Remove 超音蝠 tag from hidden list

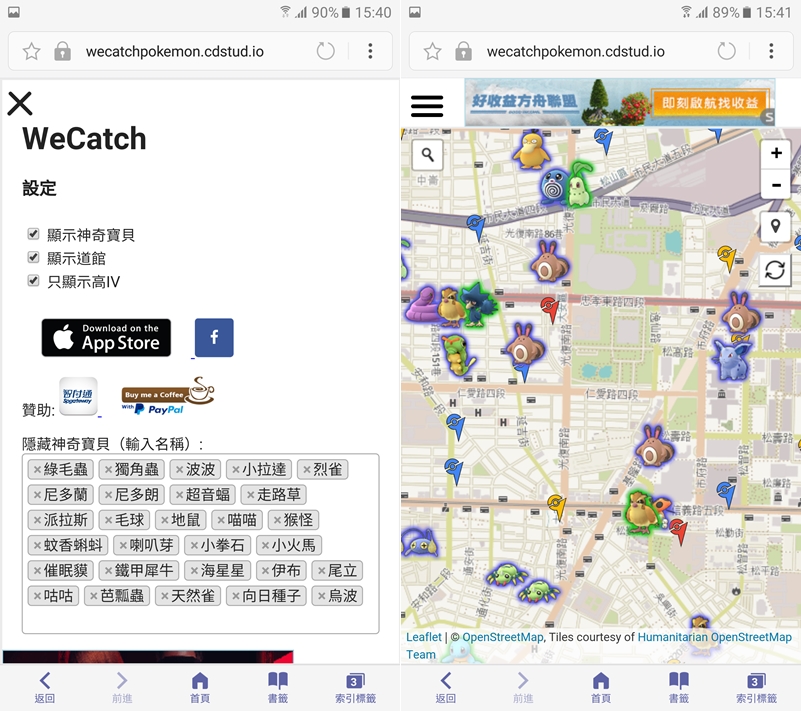click(179, 494)
